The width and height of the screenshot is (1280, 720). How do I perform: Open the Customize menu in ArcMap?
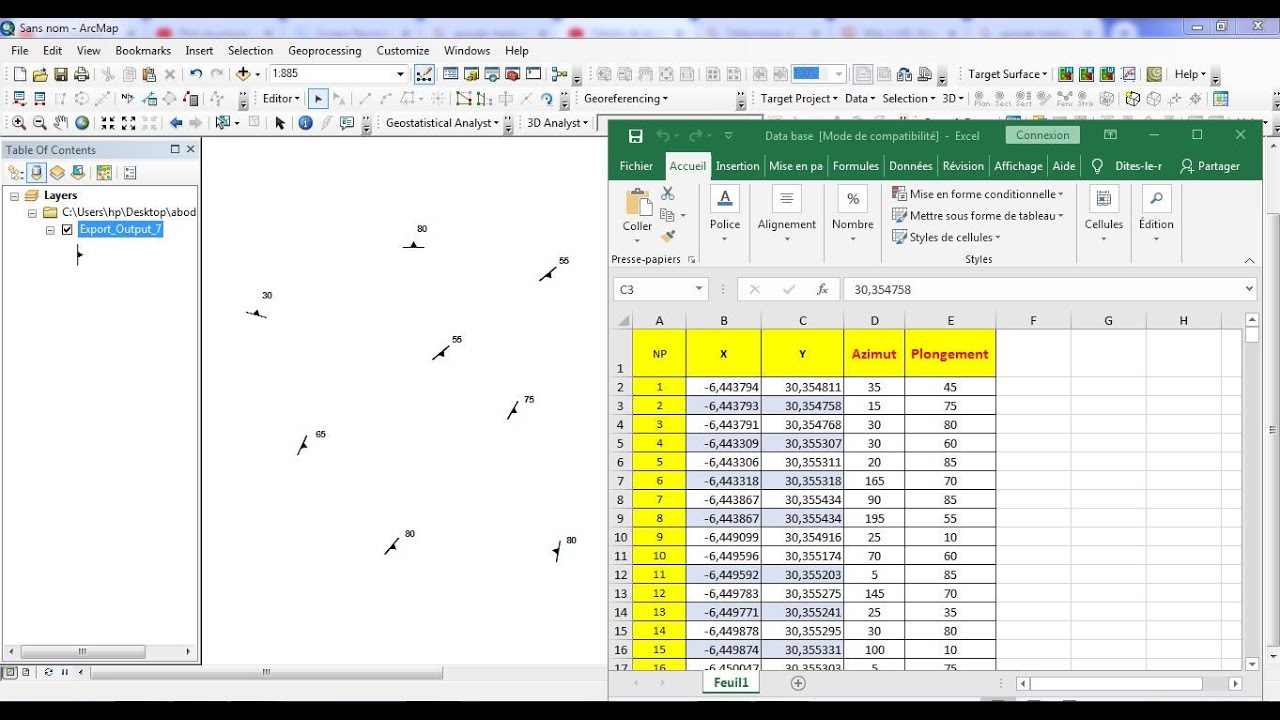[x=403, y=50]
